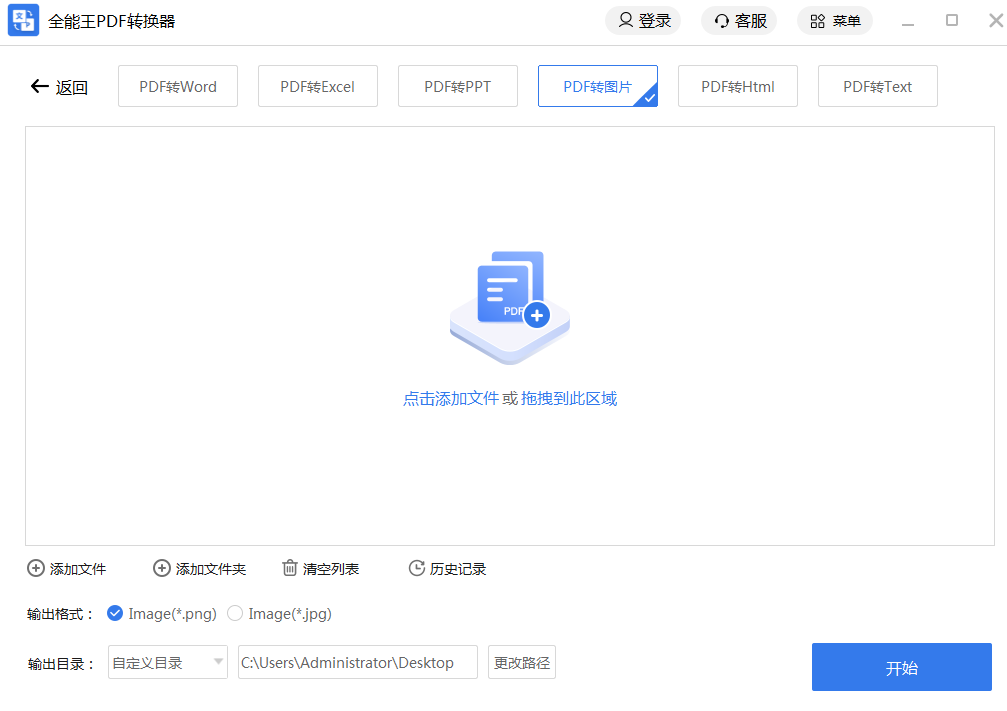The image size is (1007, 711).
Task: Open 客服 customer service headset icon
Action: (722, 21)
